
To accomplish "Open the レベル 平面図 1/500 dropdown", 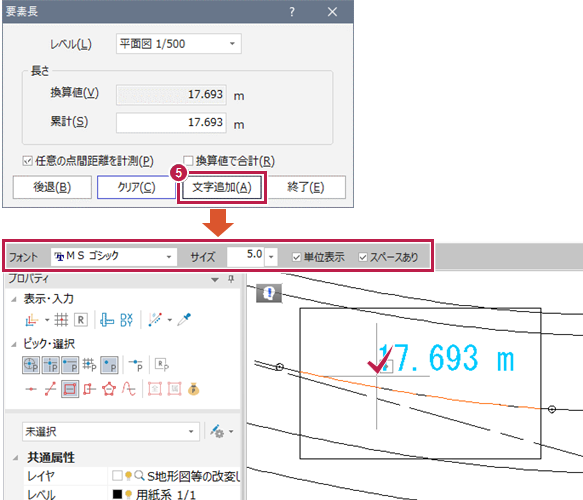I will [178, 43].
